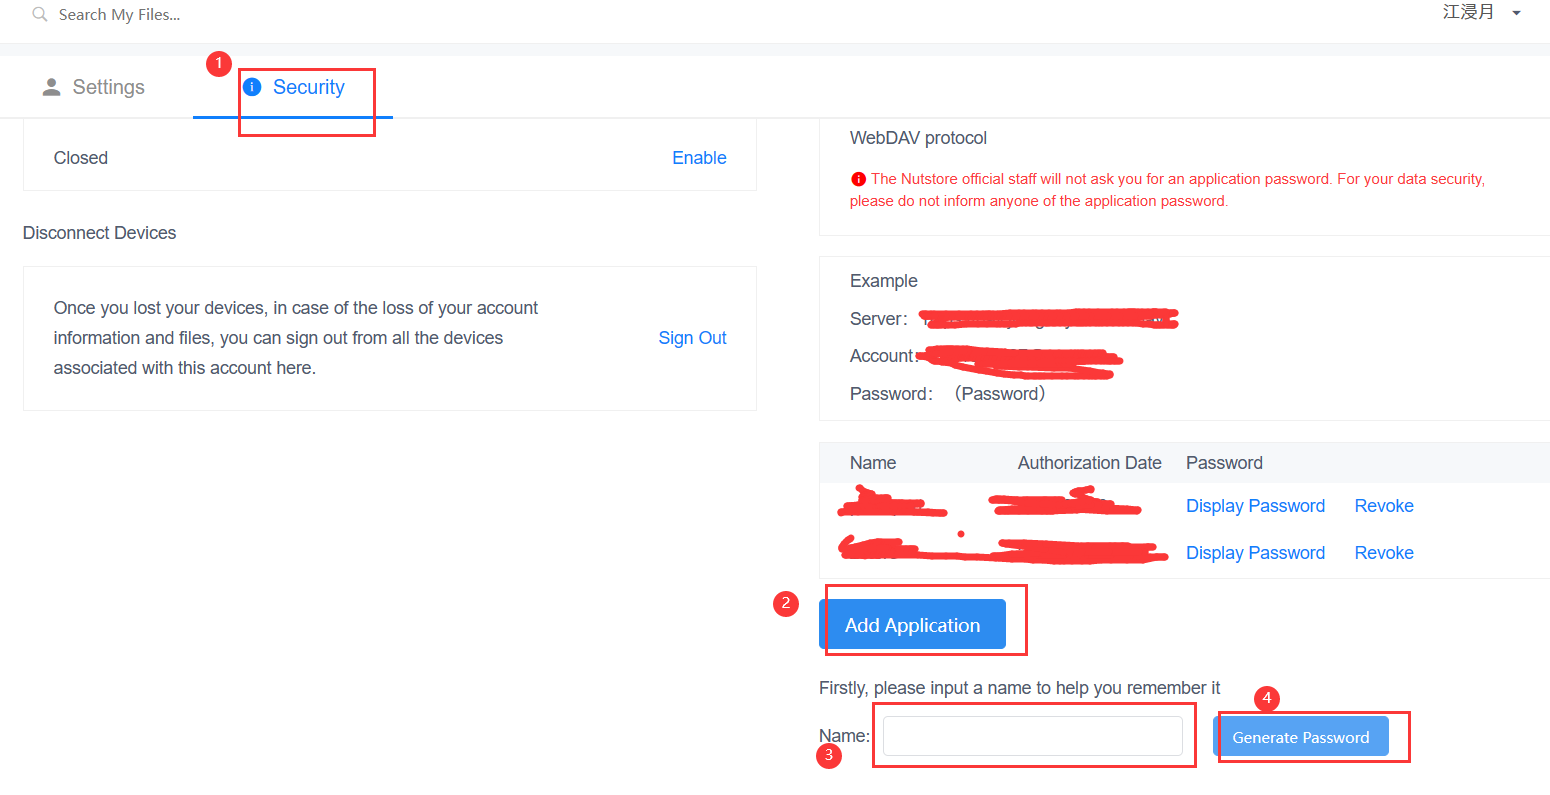Click the blue info icon beside Security
This screenshot has width=1550, height=795.
253,87
